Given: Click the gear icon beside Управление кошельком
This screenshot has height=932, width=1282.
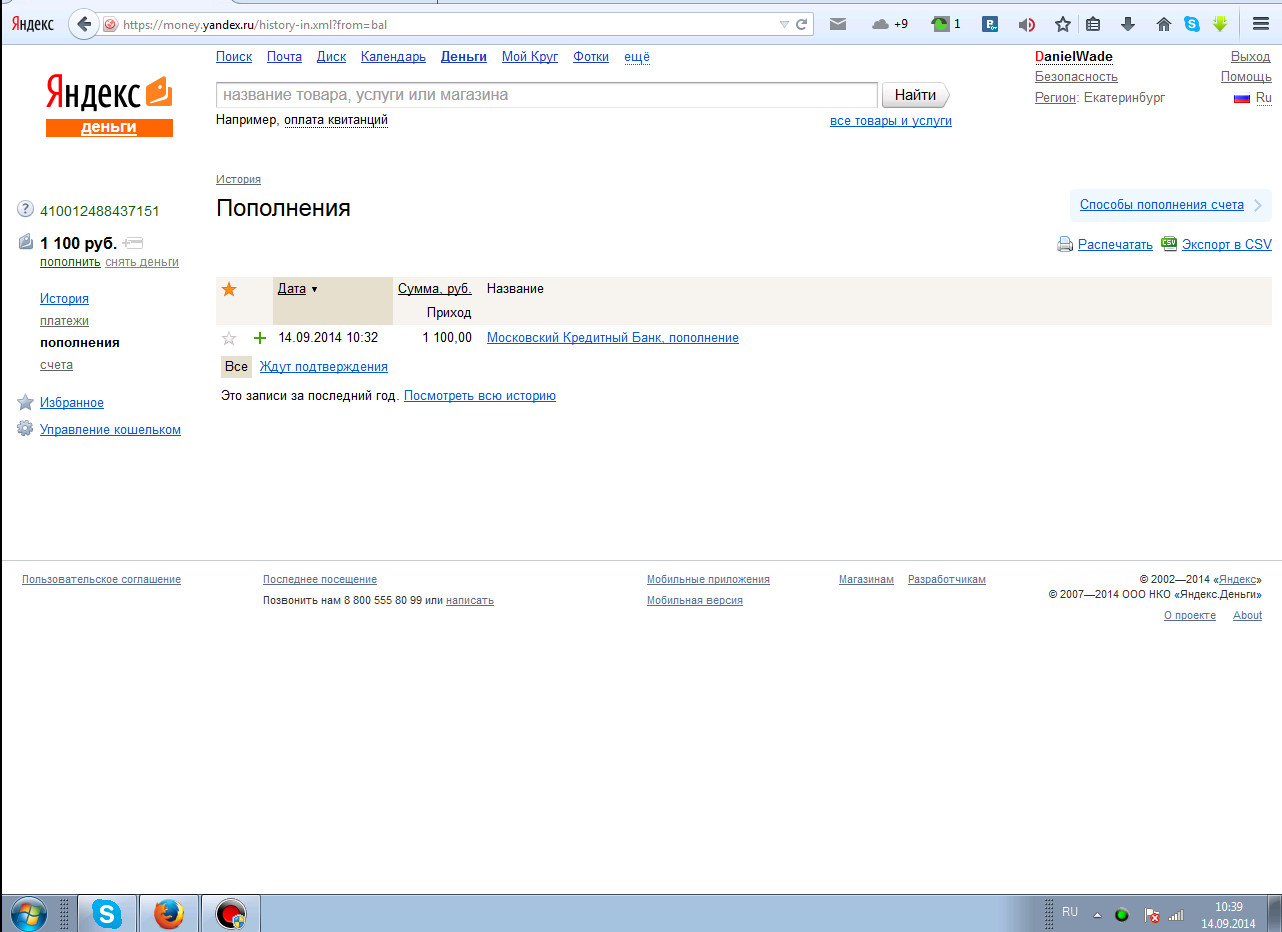Looking at the screenshot, I should 26,429.
